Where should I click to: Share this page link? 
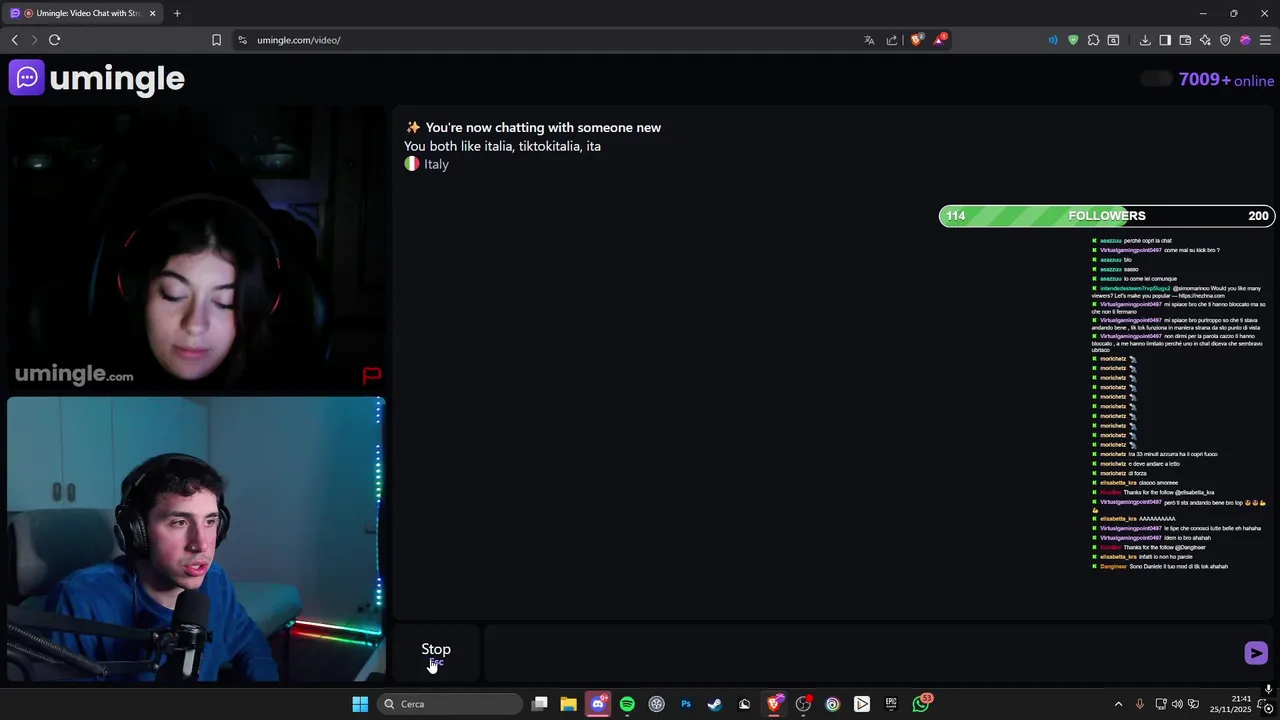892,40
